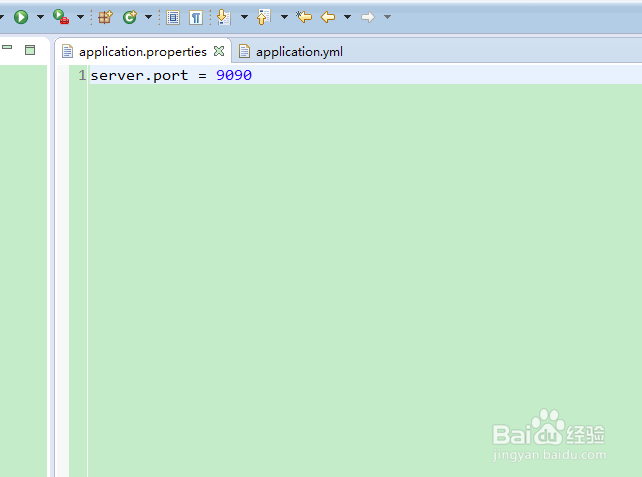Open the Previous Annotation dropdown arrow

(x=284, y=17)
